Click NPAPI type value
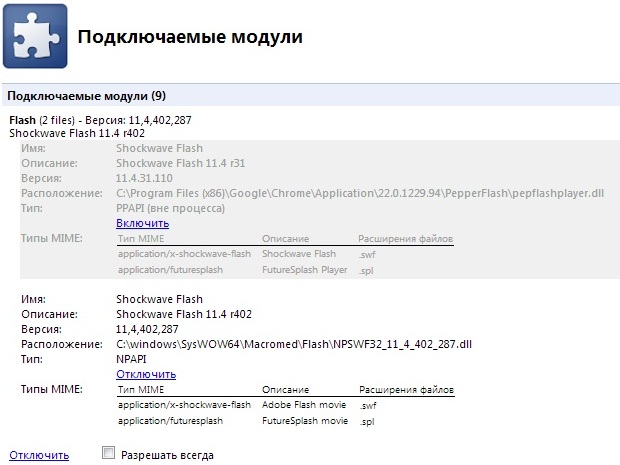 pos(131,359)
